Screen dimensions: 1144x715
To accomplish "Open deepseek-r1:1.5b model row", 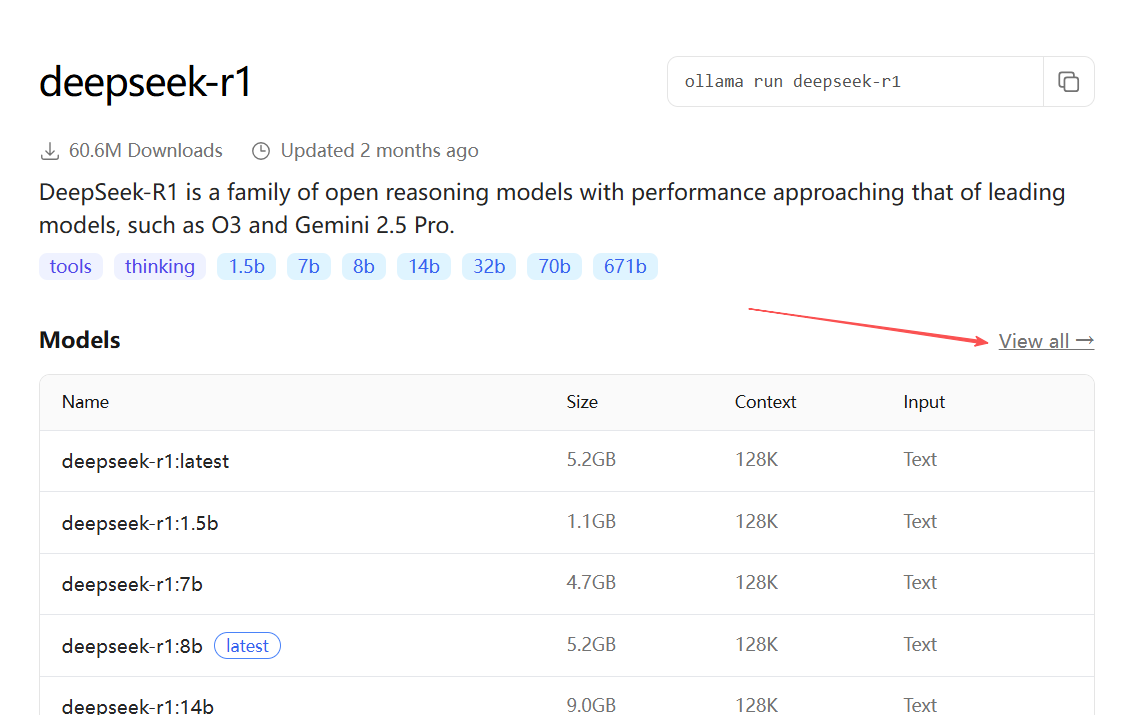I will tap(567, 522).
